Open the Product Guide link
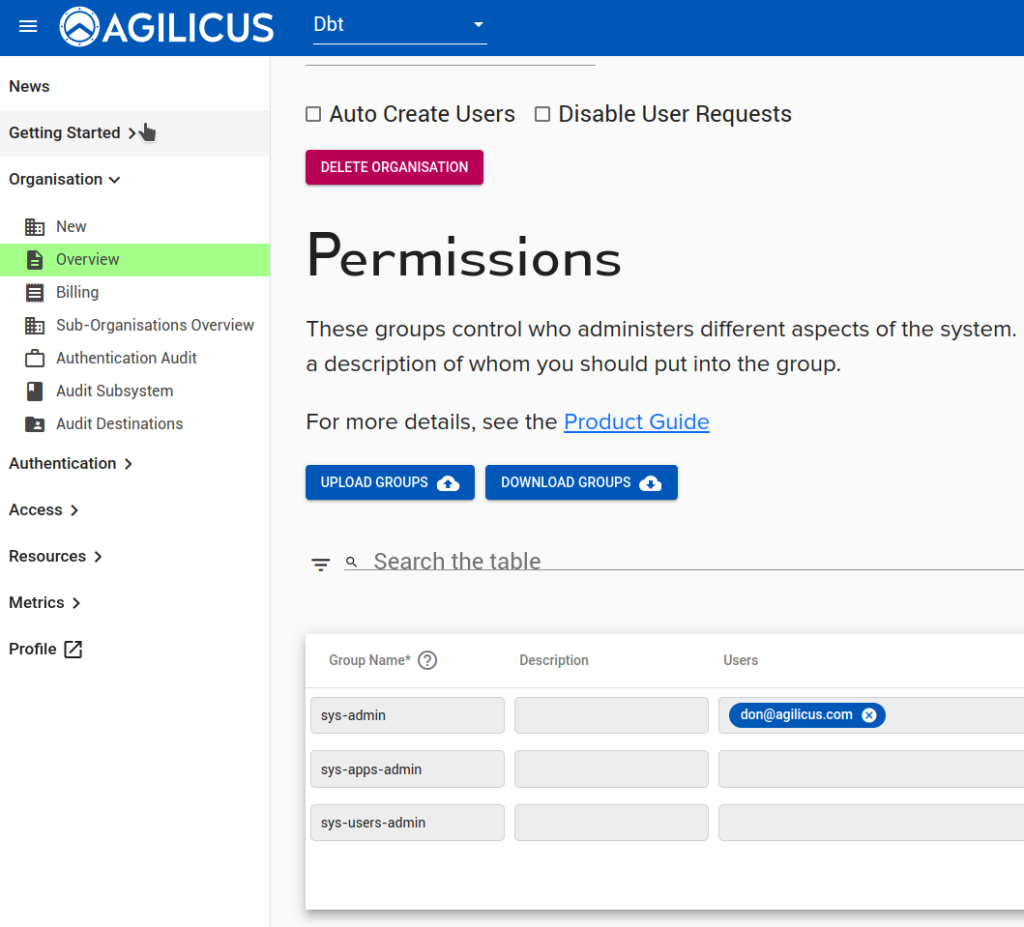Image resolution: width=1024 pixels, height=927 pixels. pos(636,422)
